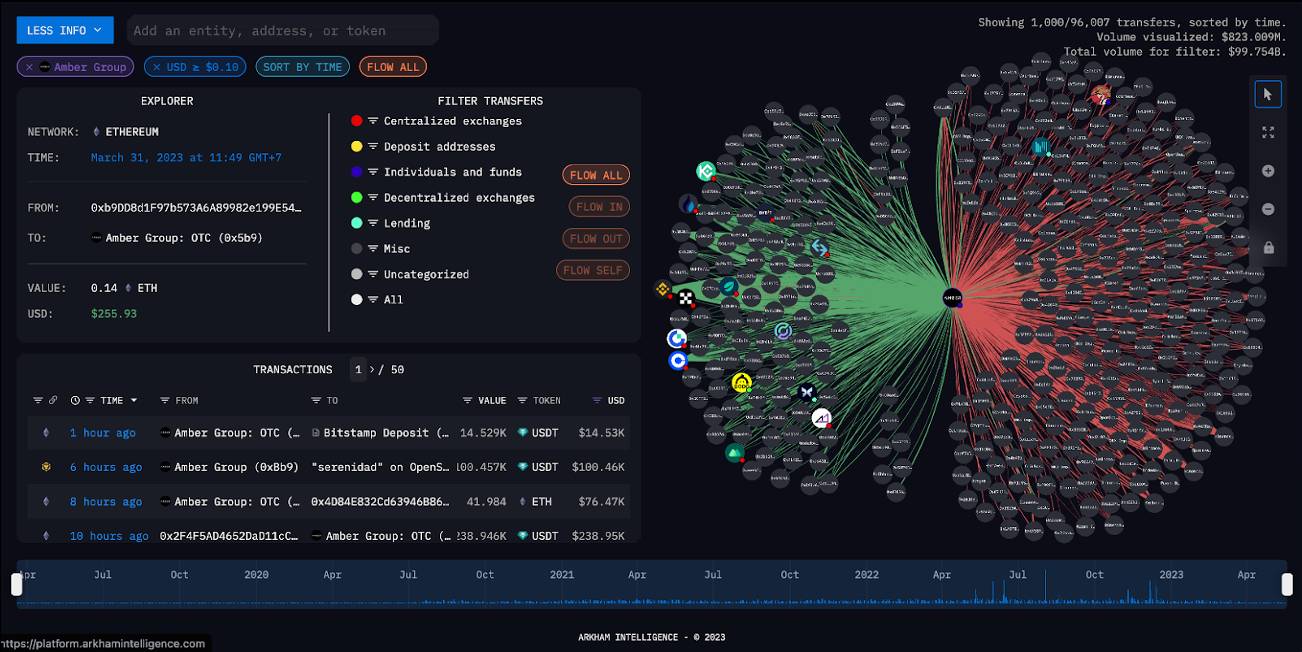Viewport: 1302px width, 652px height.
Task: Zoom in on the graph
Action: (x=1268, y=171)
